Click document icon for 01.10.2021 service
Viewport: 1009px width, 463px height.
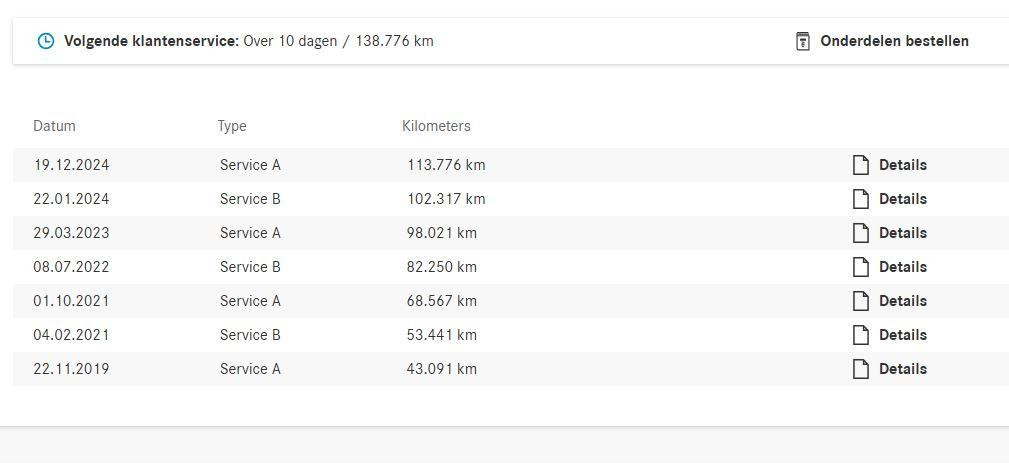tap(860, 301)
